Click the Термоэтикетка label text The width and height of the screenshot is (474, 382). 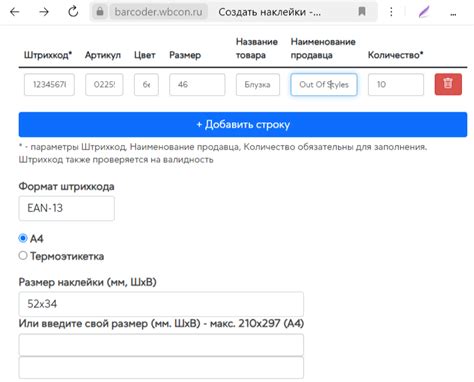(67, 256)
